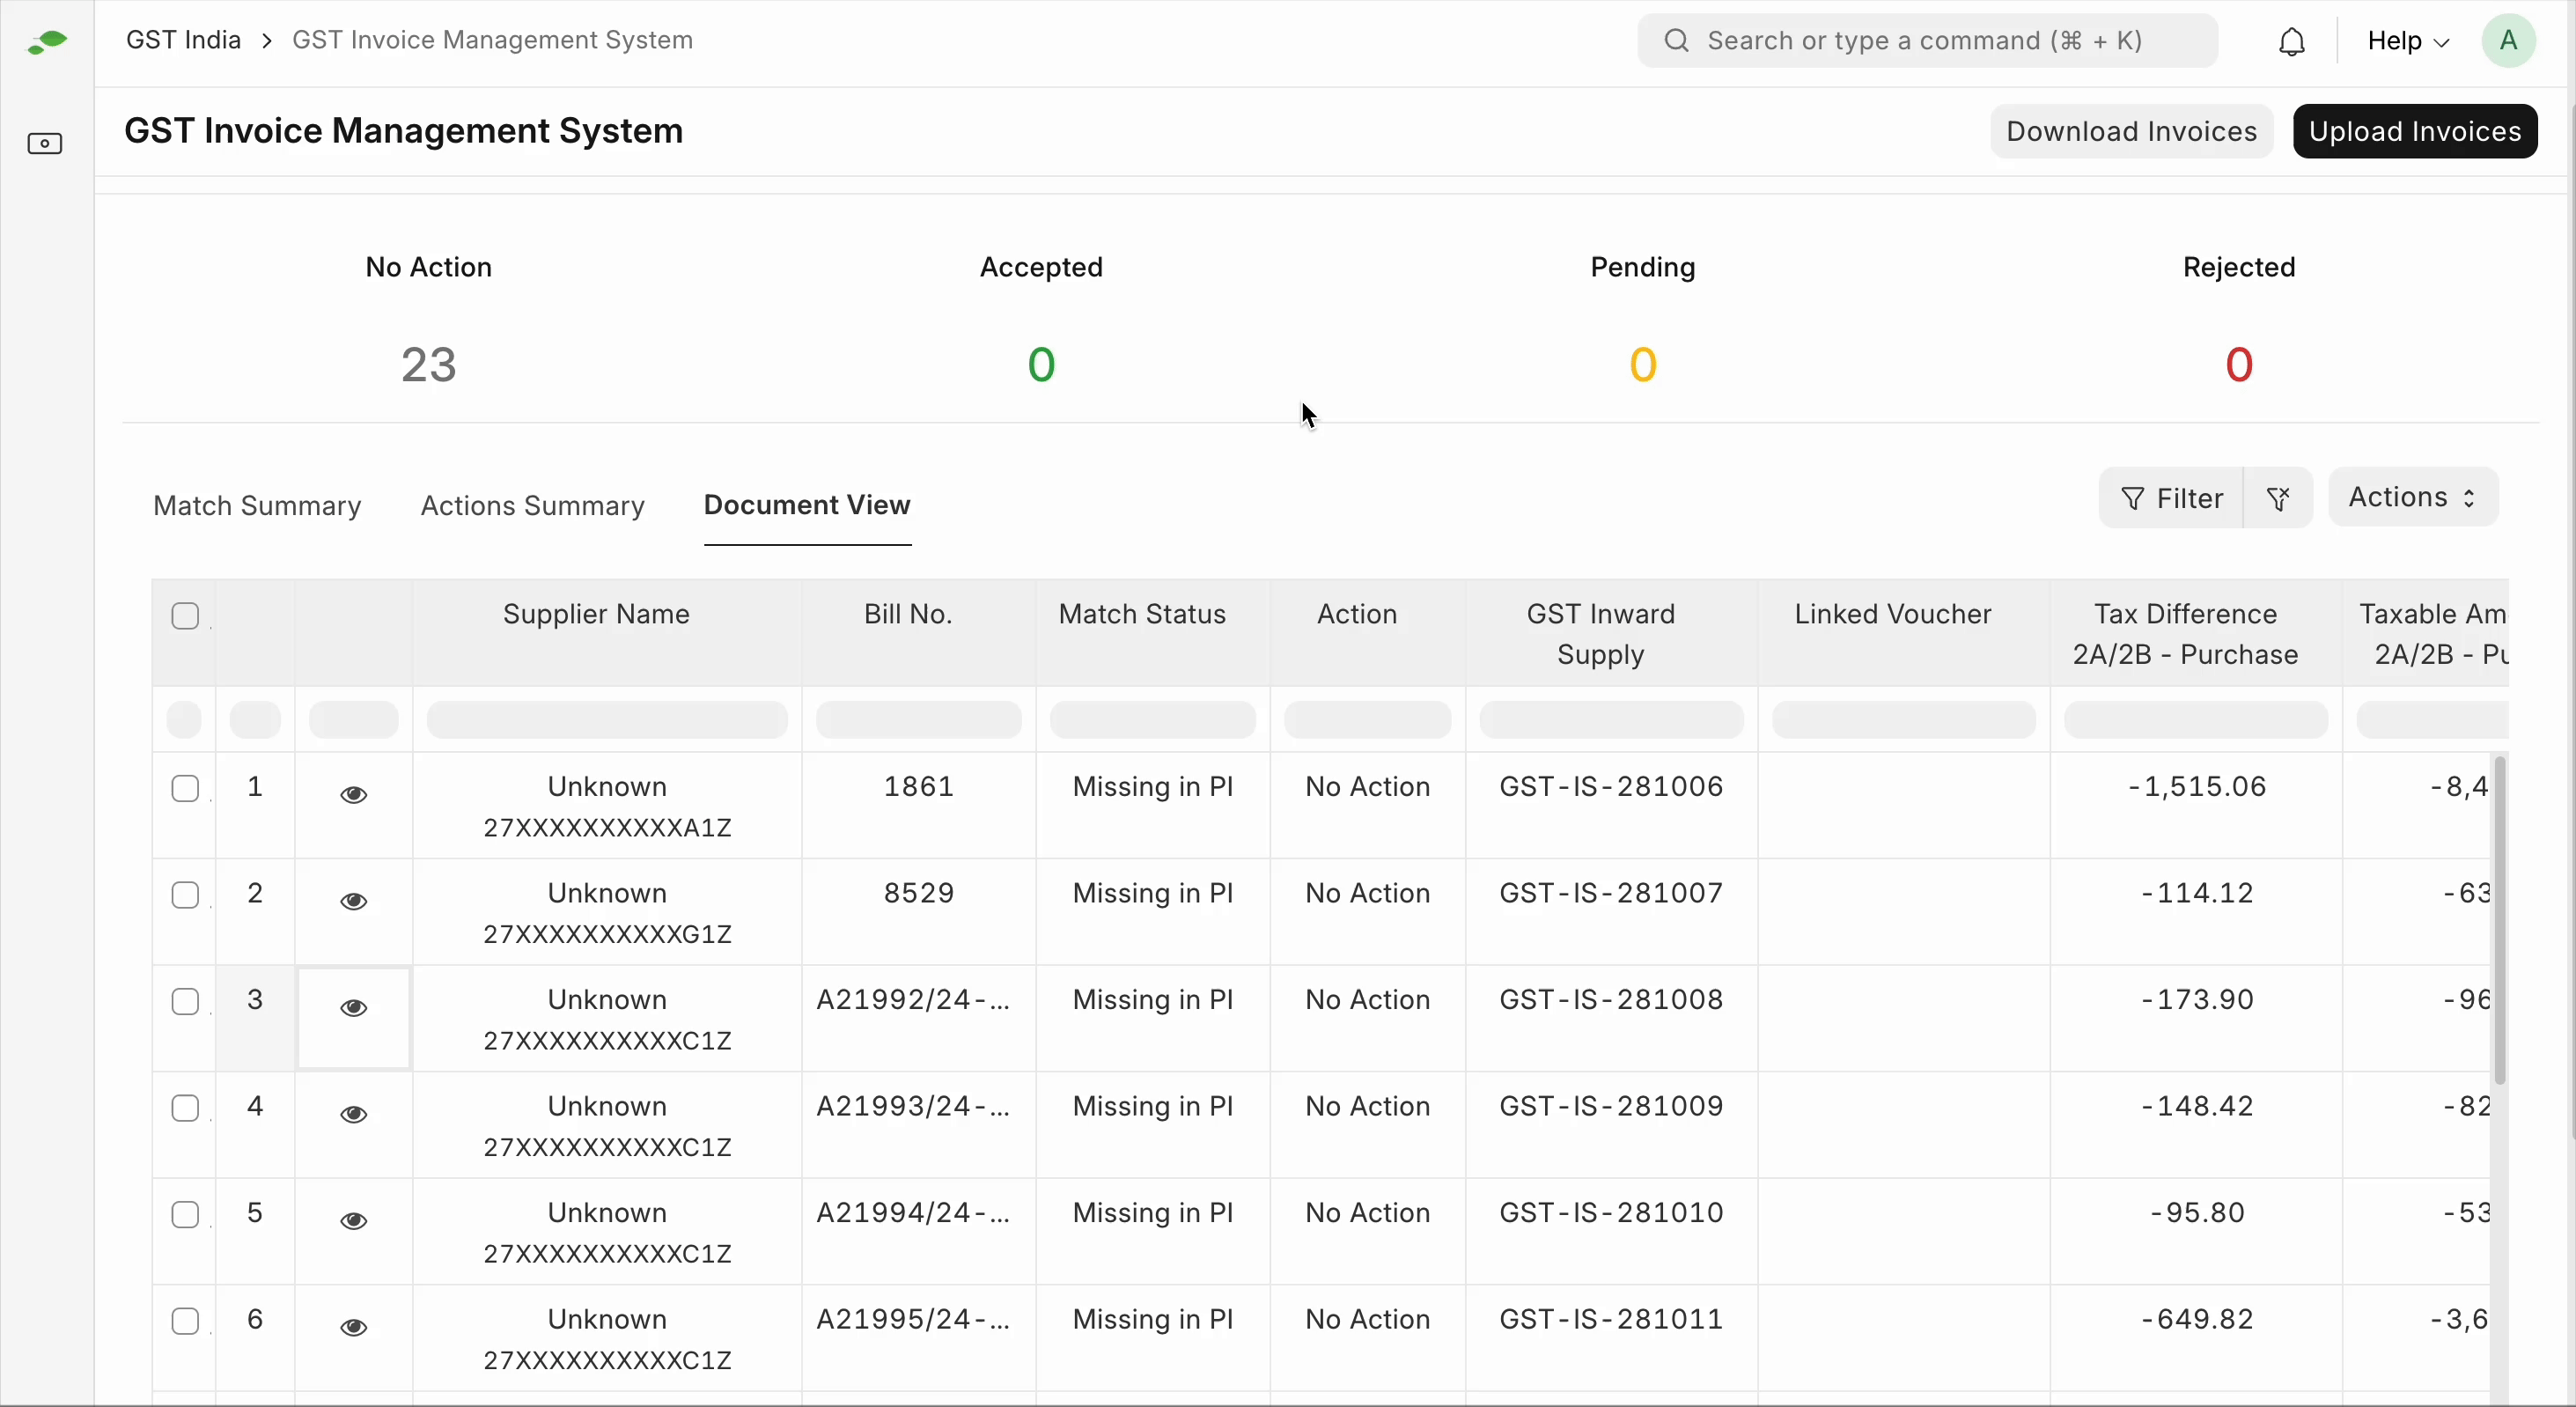Select the Document View tab
Image resolution: width=2576 pixels, height=1407 pixels.
pyautogui.click(x=807, y=505)
